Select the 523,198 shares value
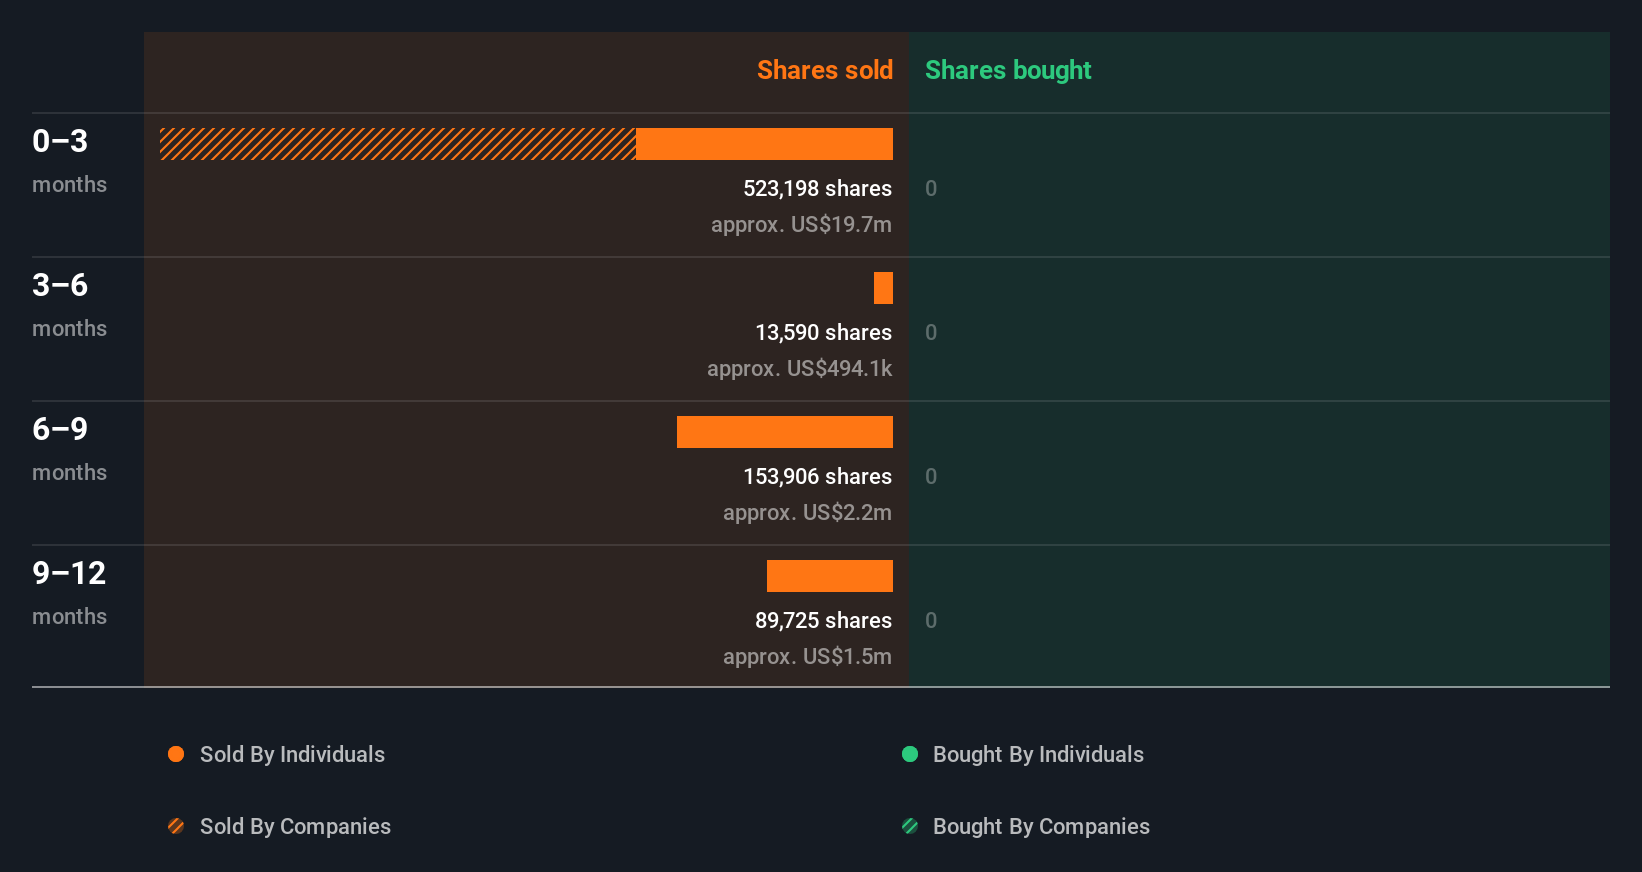Image resolution: width=1642 pixels, height=872 pixels. pos(817,188)
